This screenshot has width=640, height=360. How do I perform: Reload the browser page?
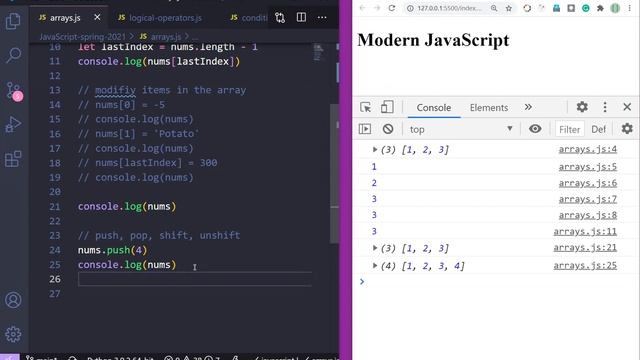[x=392, y=8]
